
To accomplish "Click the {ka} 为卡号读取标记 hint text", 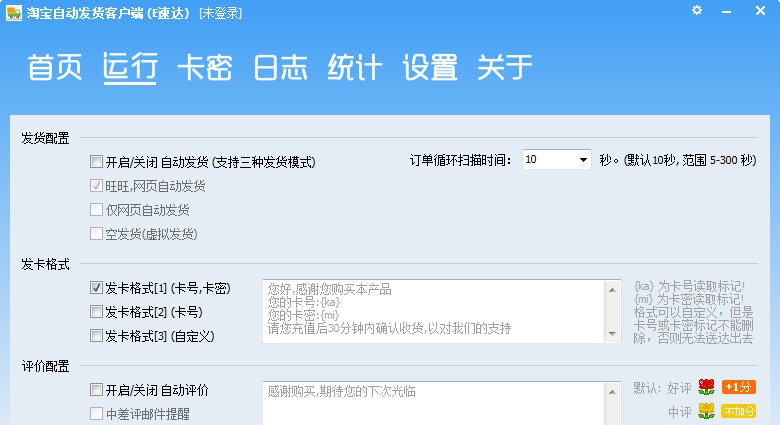I will [x=689, y=286].
